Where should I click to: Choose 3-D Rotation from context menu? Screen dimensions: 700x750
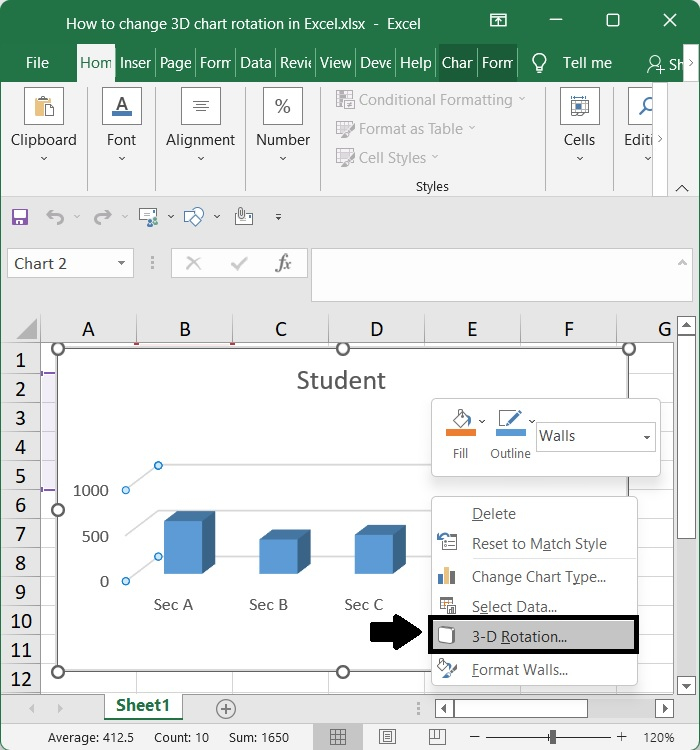[534, 636]
